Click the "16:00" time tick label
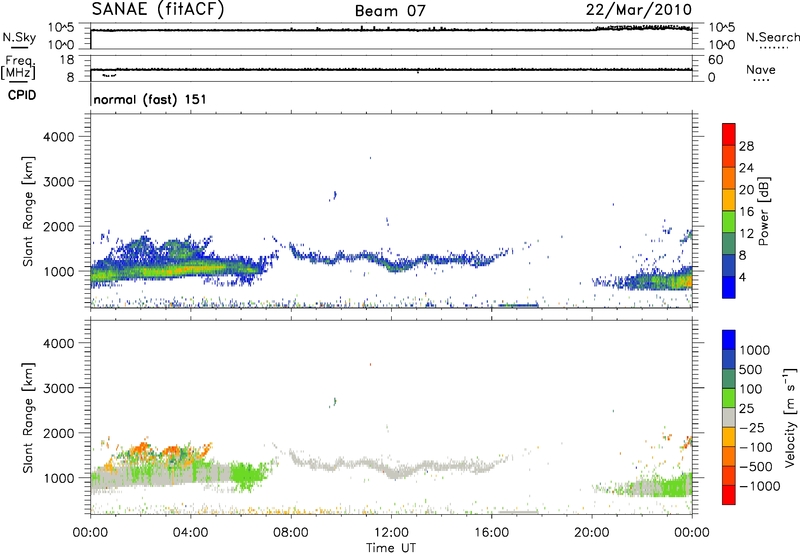The height and width of the screenshot is (554, 800). [x=491, y=533]
